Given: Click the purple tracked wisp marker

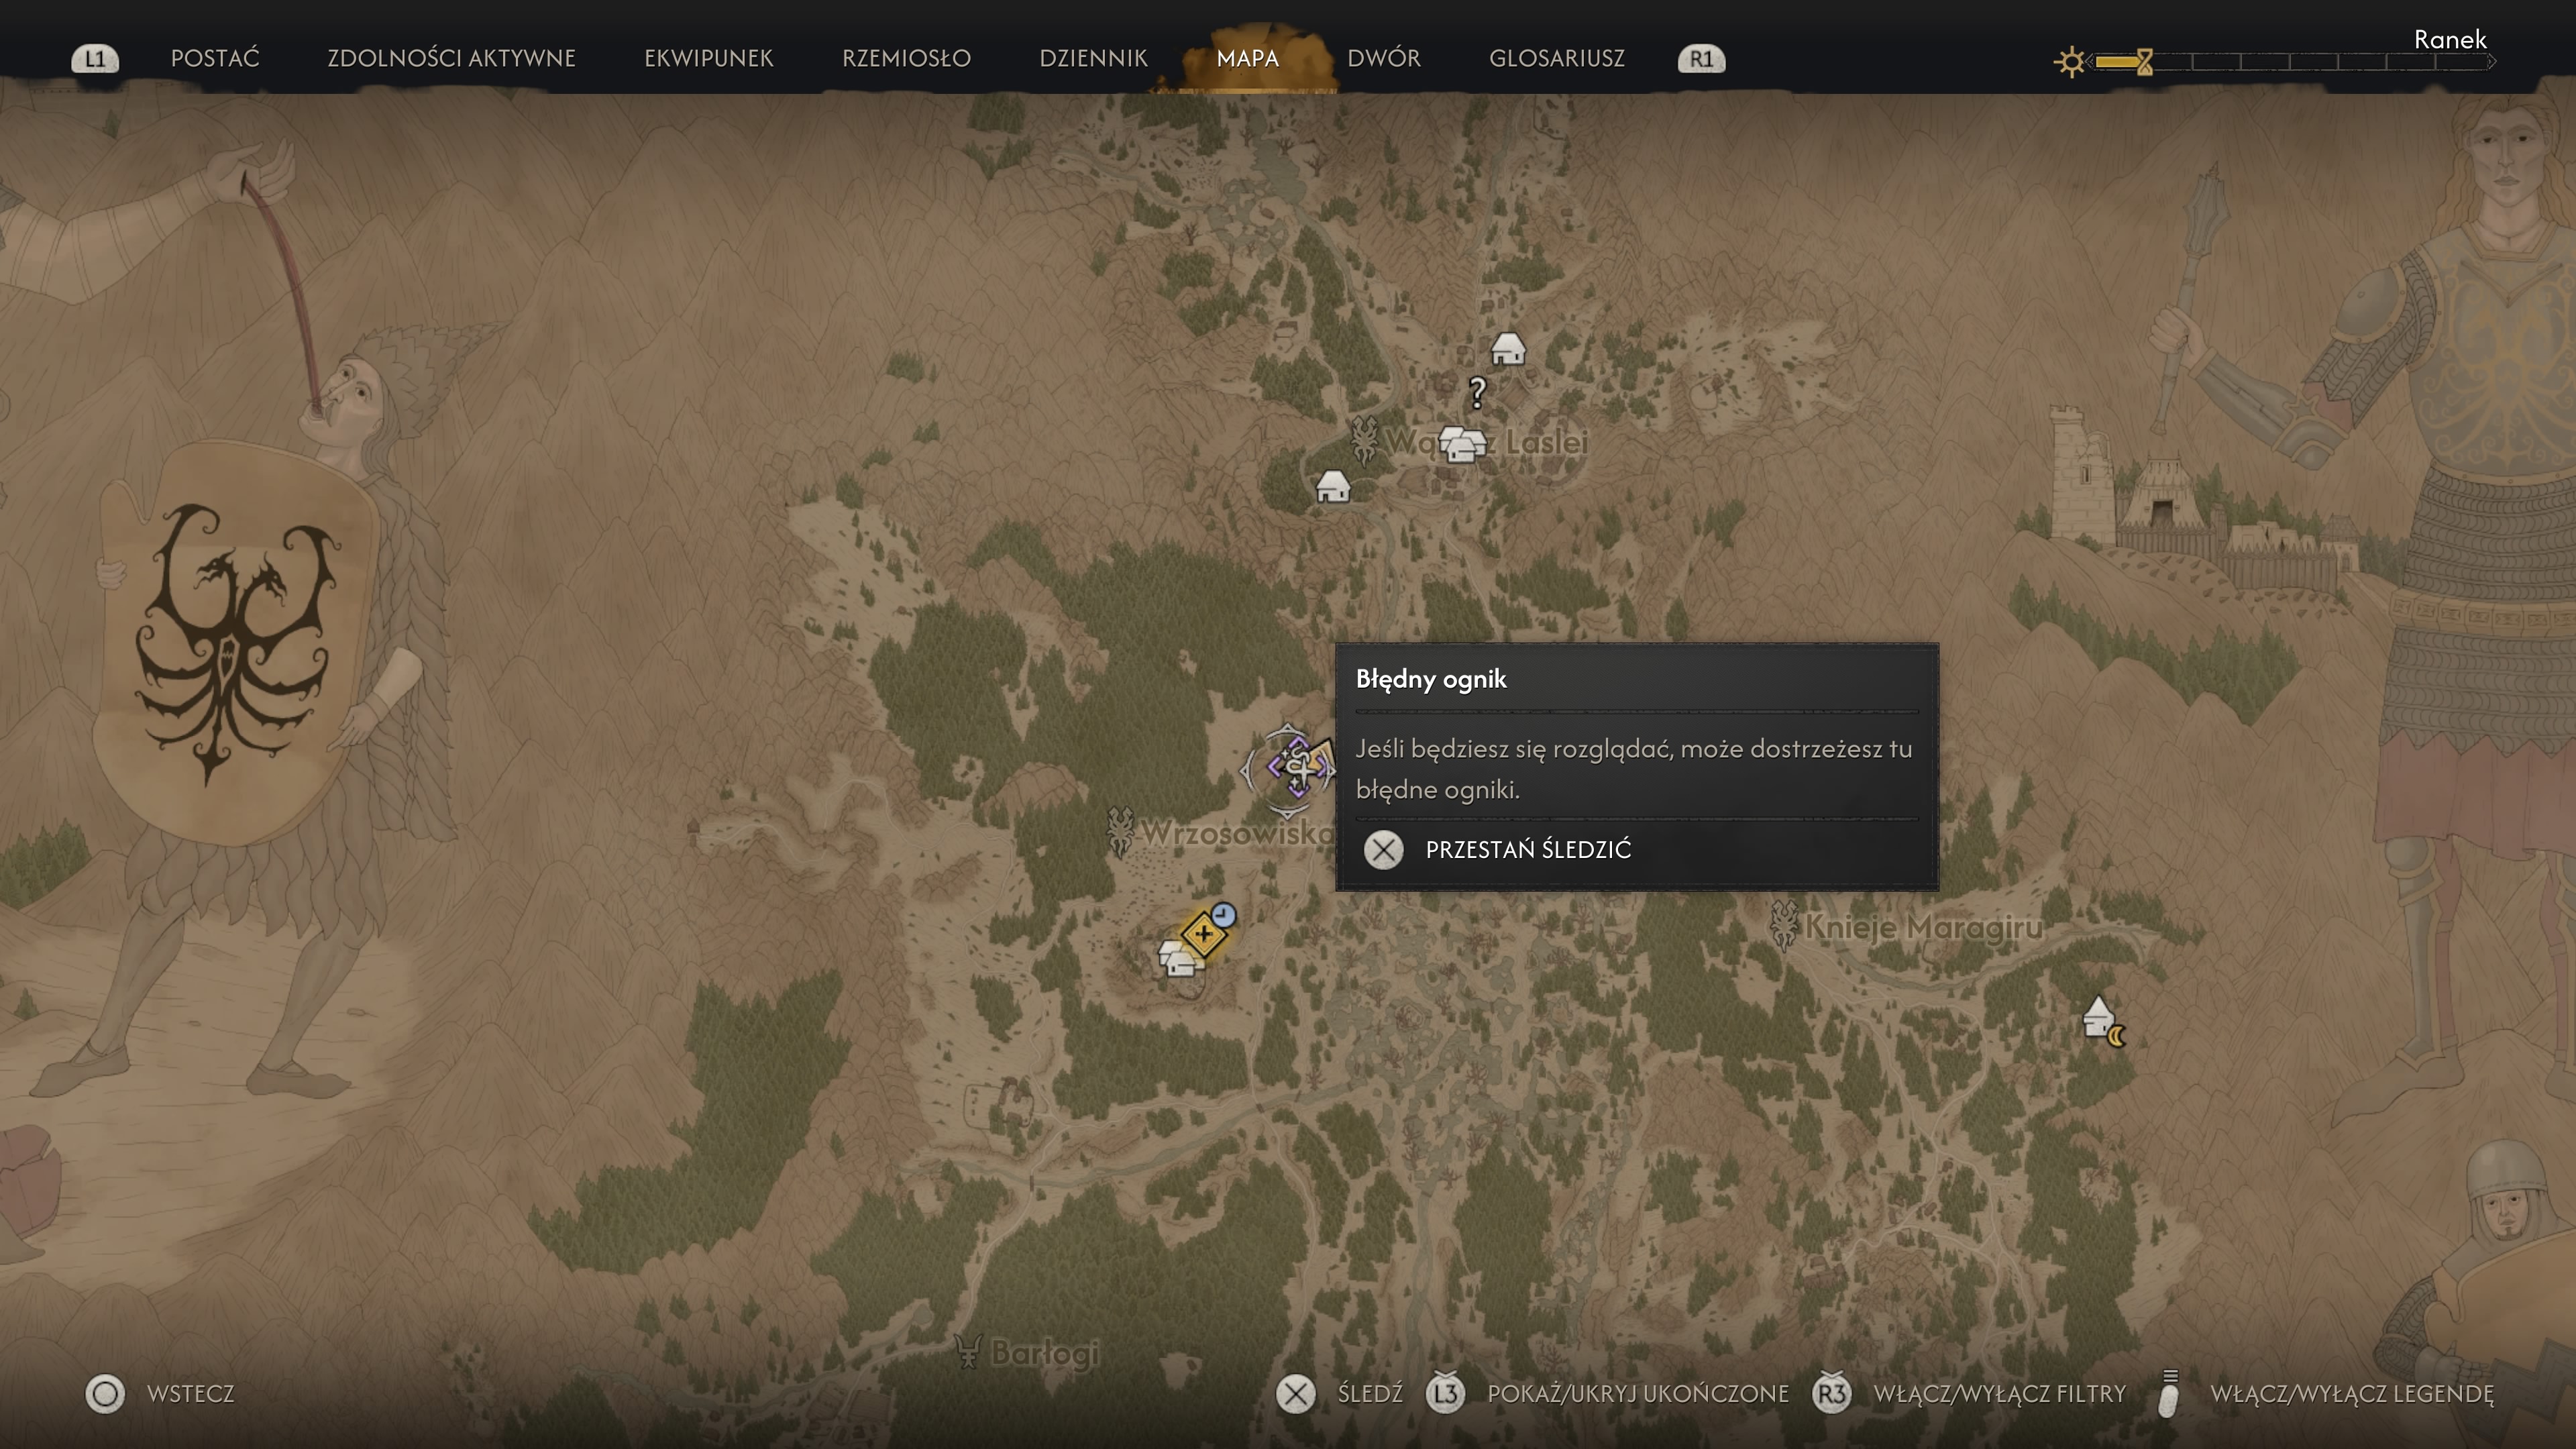Looking at the screenshot, I should pos(1297,768).
